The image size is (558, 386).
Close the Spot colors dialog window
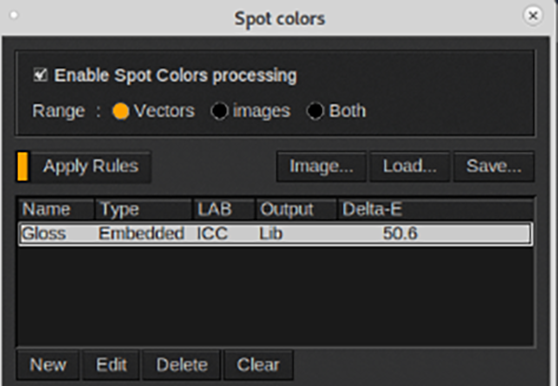click(x=533, y=16)
